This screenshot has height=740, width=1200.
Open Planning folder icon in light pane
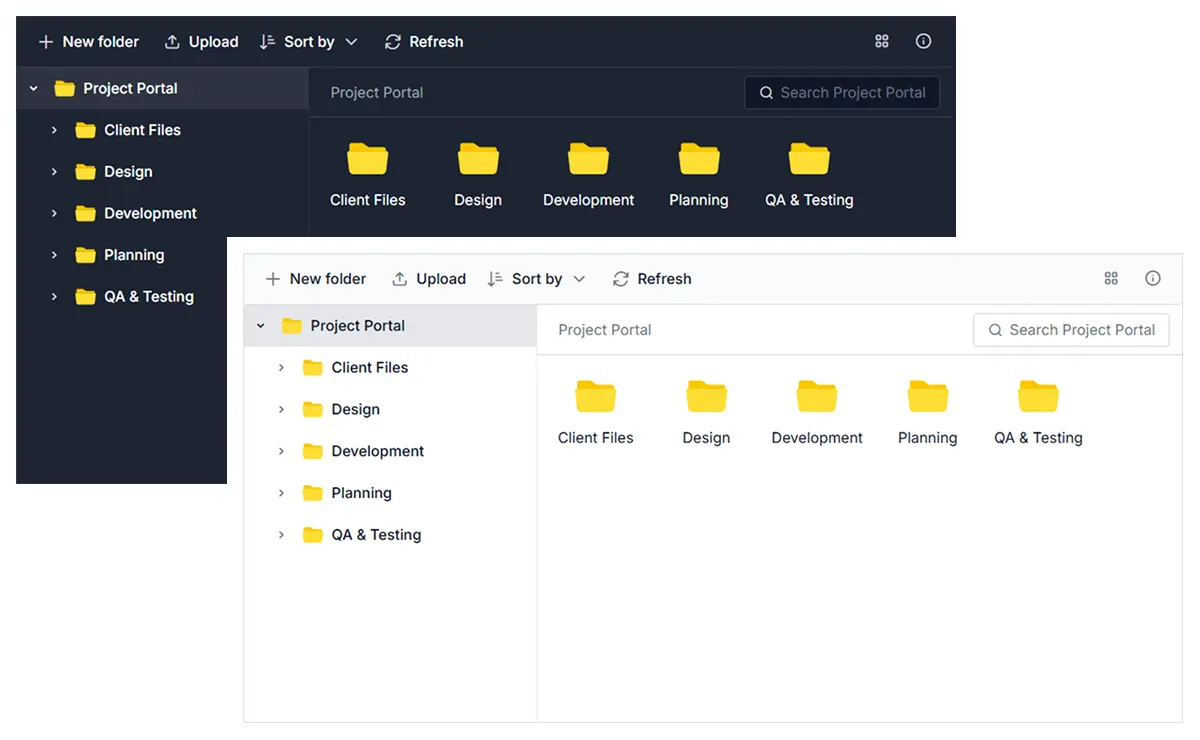click(x=928, y=397)
